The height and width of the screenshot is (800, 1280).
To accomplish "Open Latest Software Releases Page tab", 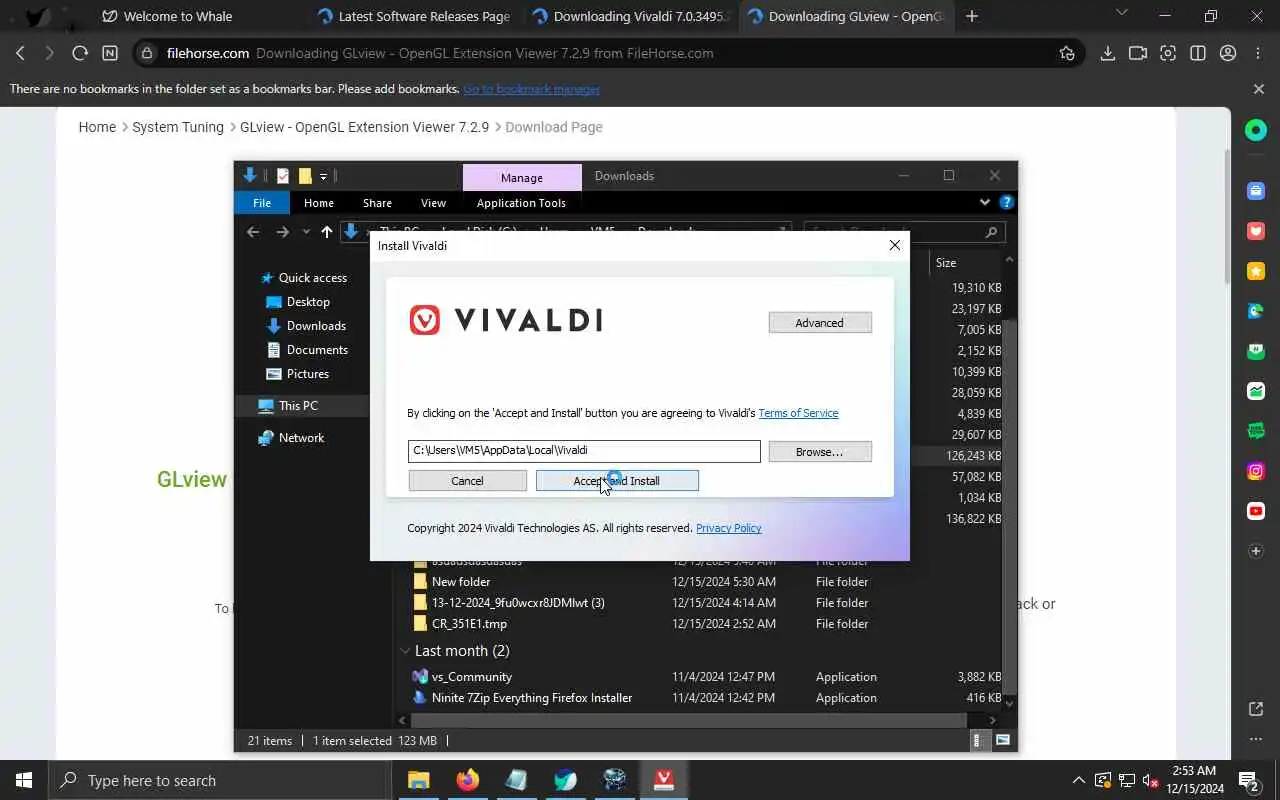I will (414, 16).
